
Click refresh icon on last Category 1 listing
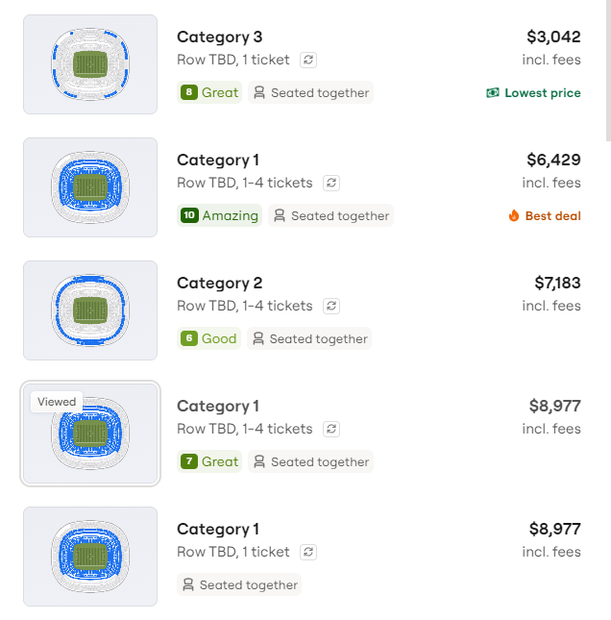click(x=309, y=552)
